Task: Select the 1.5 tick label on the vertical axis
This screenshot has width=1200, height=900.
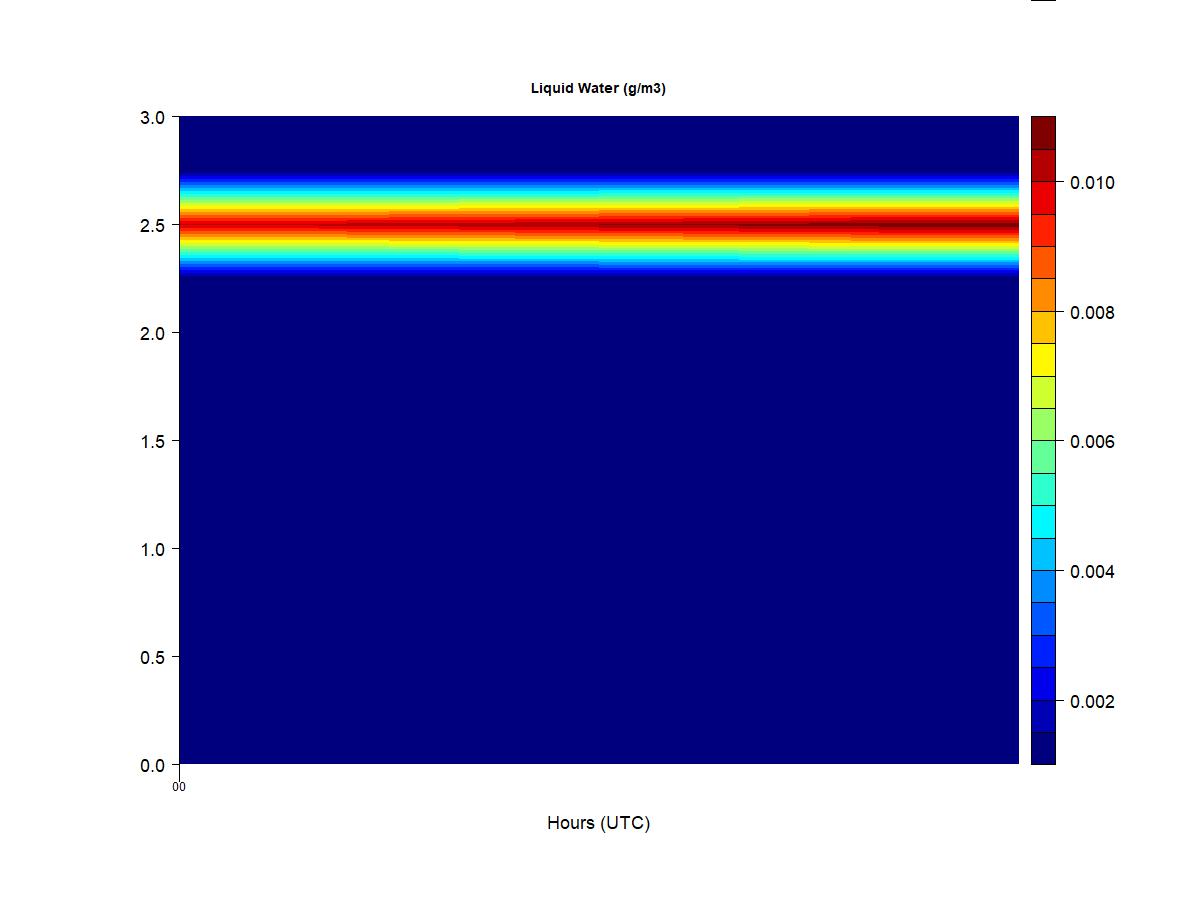Action: 152,441
